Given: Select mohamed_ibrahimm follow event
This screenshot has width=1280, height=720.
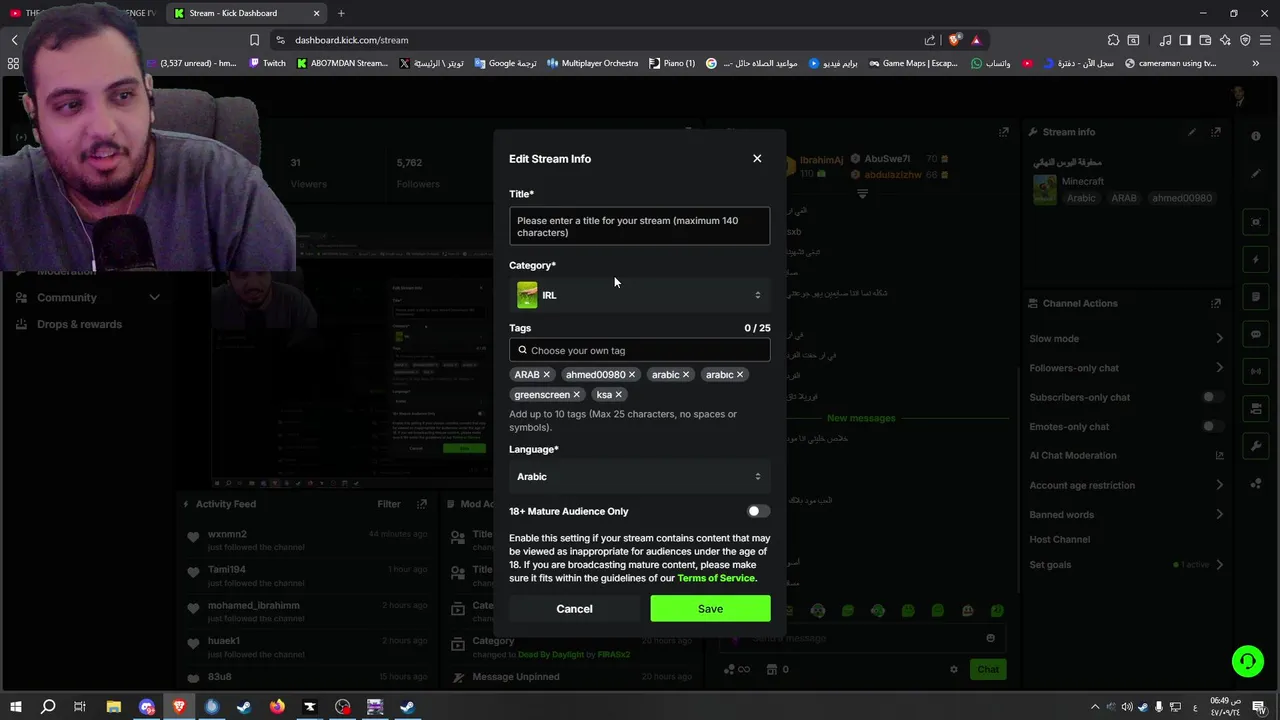Looking at the screenshot, I should (x=308, y=611).
